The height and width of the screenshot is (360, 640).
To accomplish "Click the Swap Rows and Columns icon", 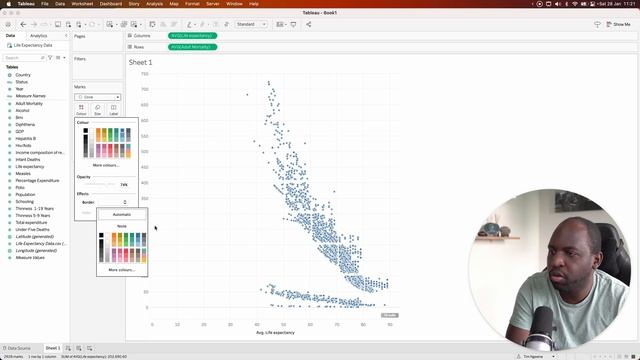I will point(152,24).
